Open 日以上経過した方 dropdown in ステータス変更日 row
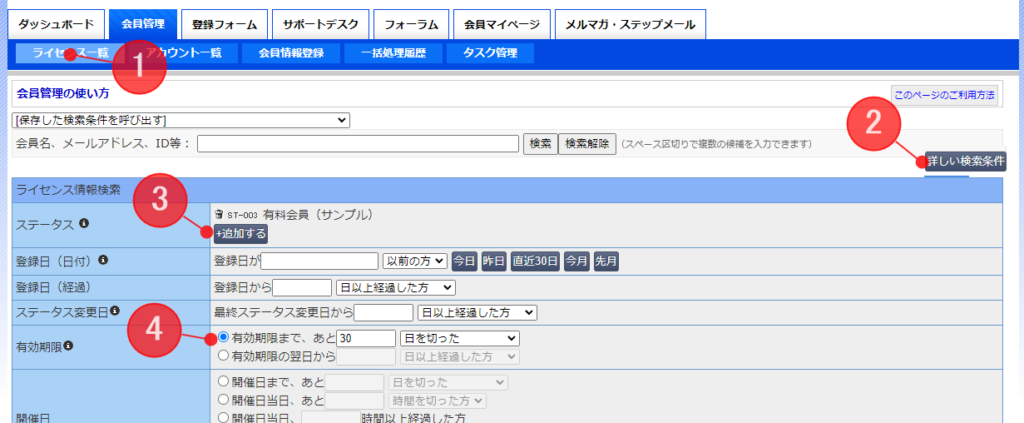 pos(477,313)
